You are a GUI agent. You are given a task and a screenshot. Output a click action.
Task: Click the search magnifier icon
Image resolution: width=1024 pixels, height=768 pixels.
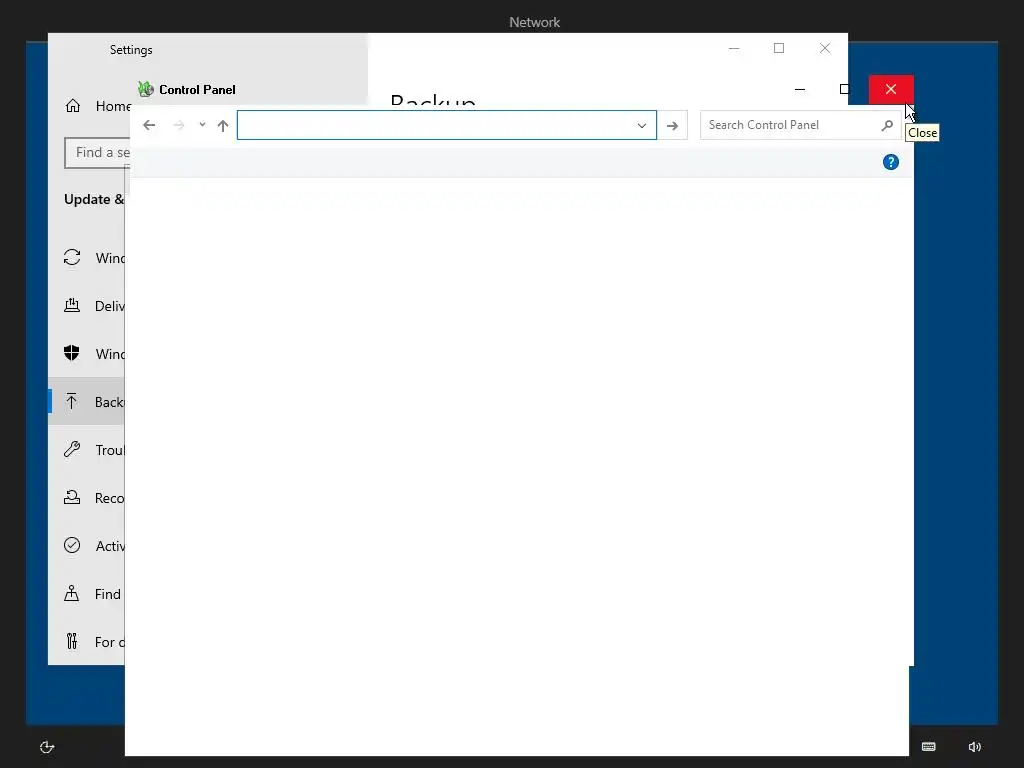[887, 125]
